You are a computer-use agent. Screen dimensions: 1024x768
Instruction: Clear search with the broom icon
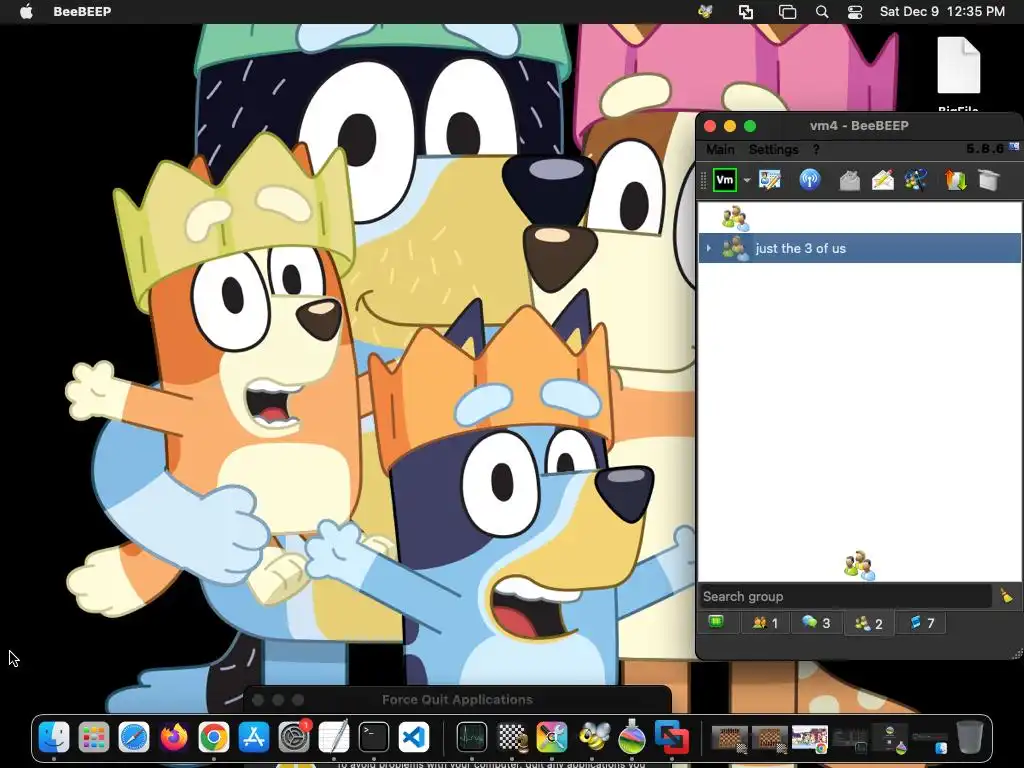coord(1006,596)
